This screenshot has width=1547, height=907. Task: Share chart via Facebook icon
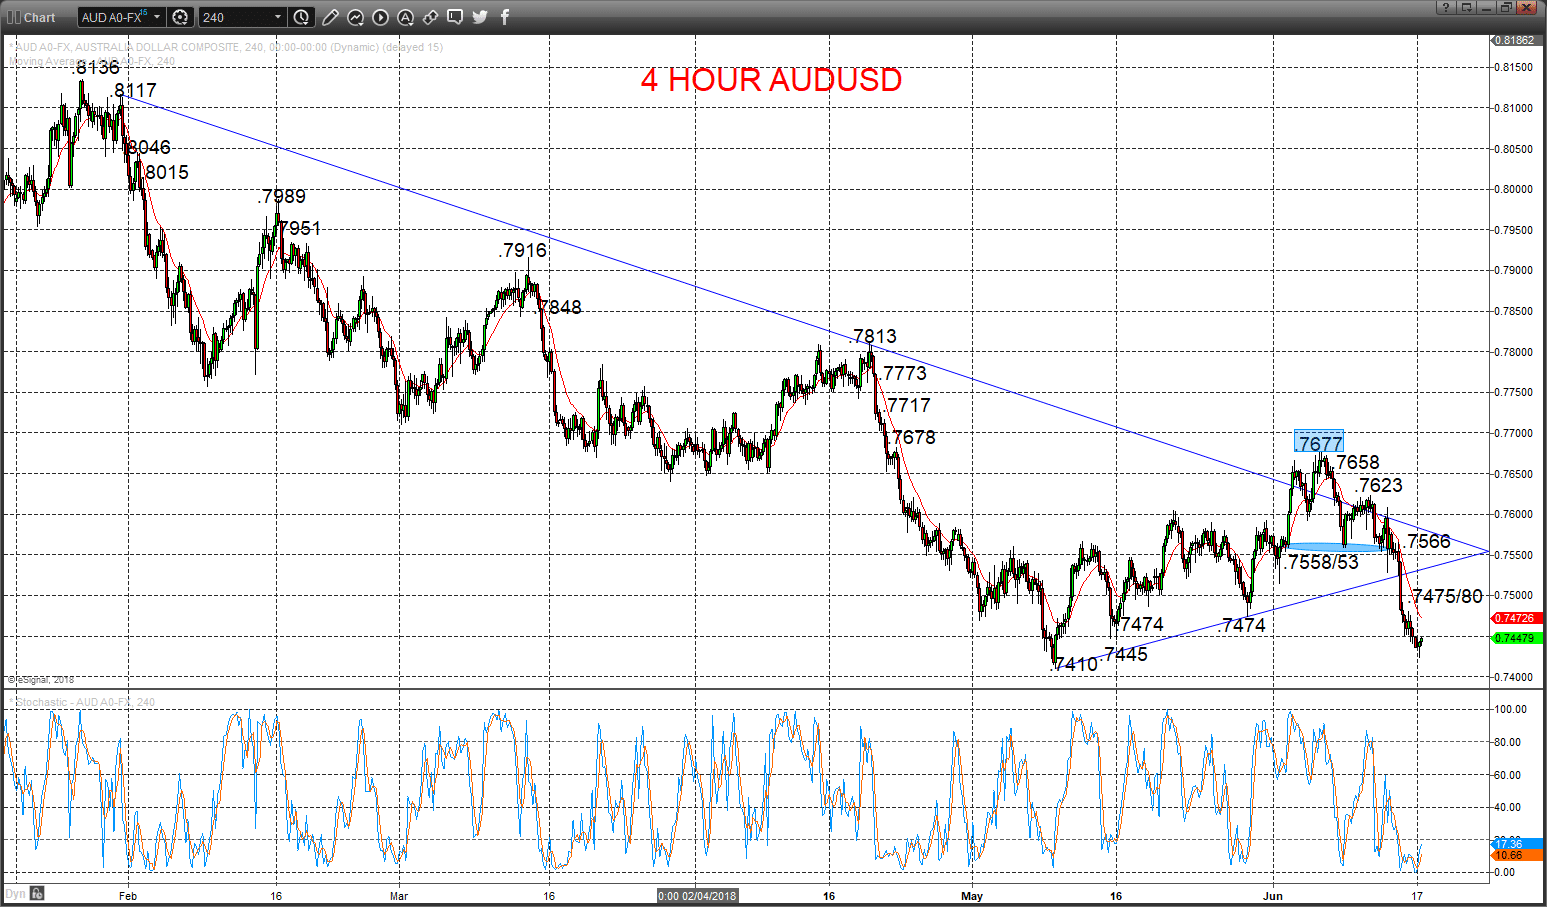coord(505,17)
